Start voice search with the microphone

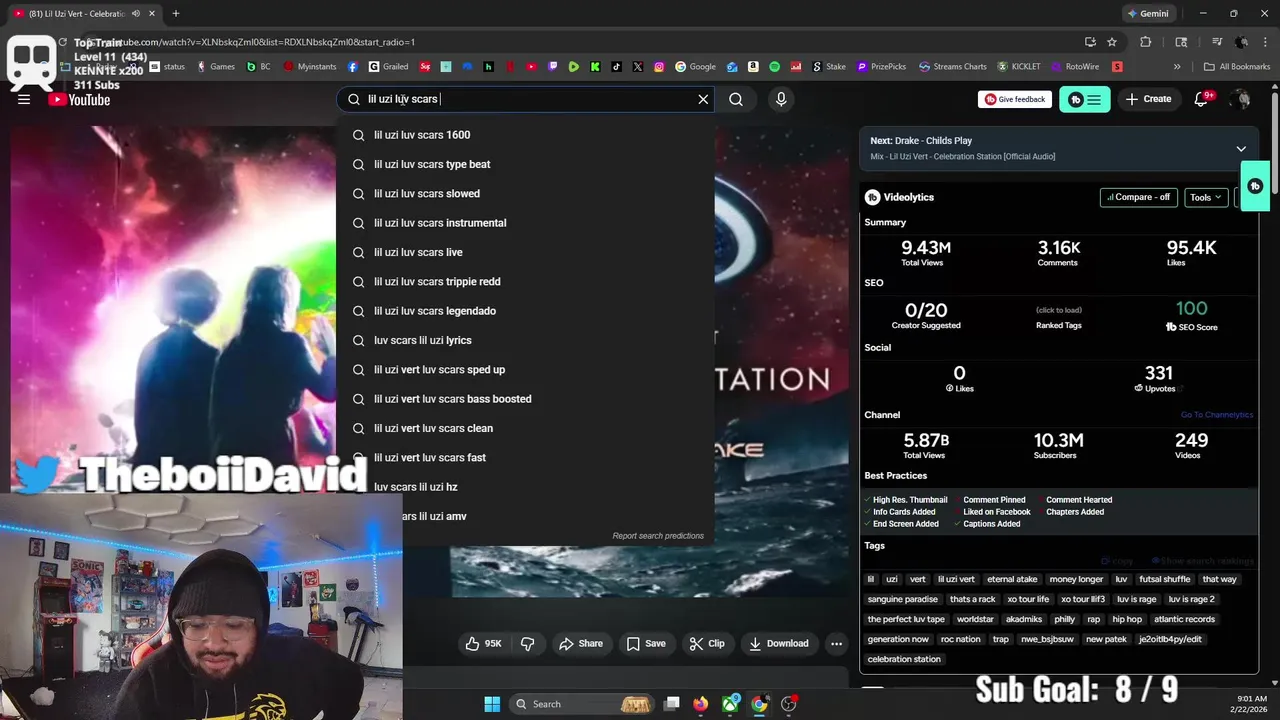[781, 99]
